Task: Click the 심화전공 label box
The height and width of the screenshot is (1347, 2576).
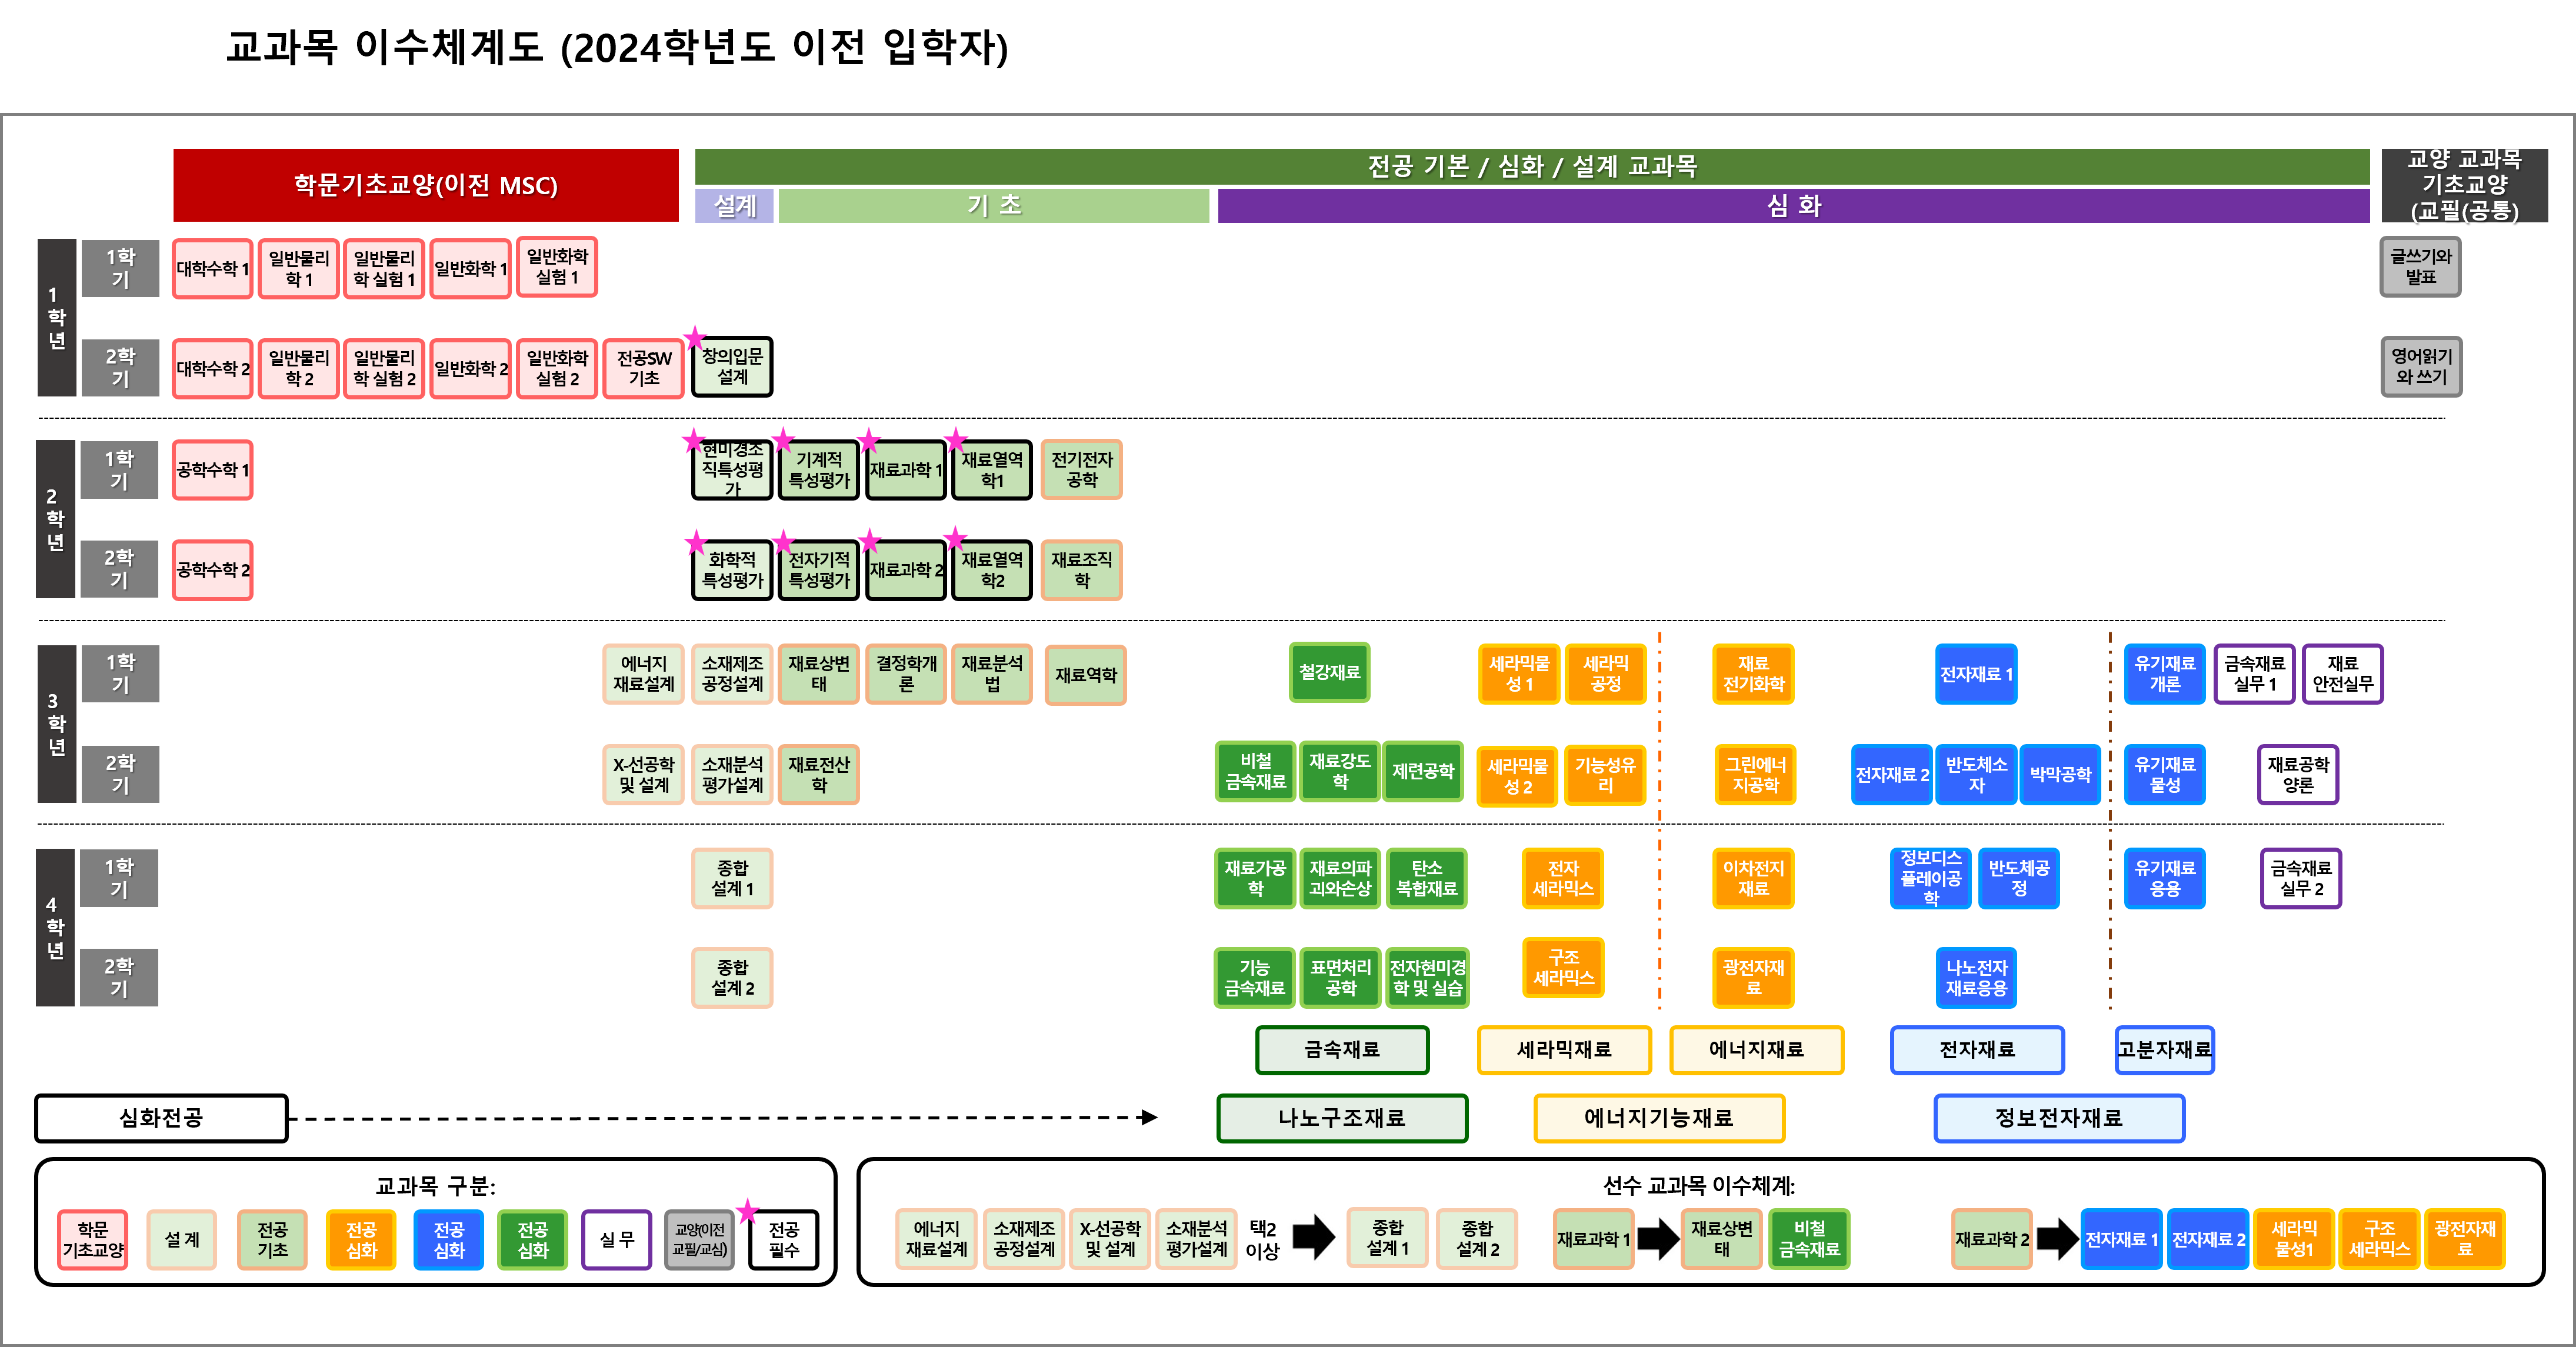Action: 161,1118
